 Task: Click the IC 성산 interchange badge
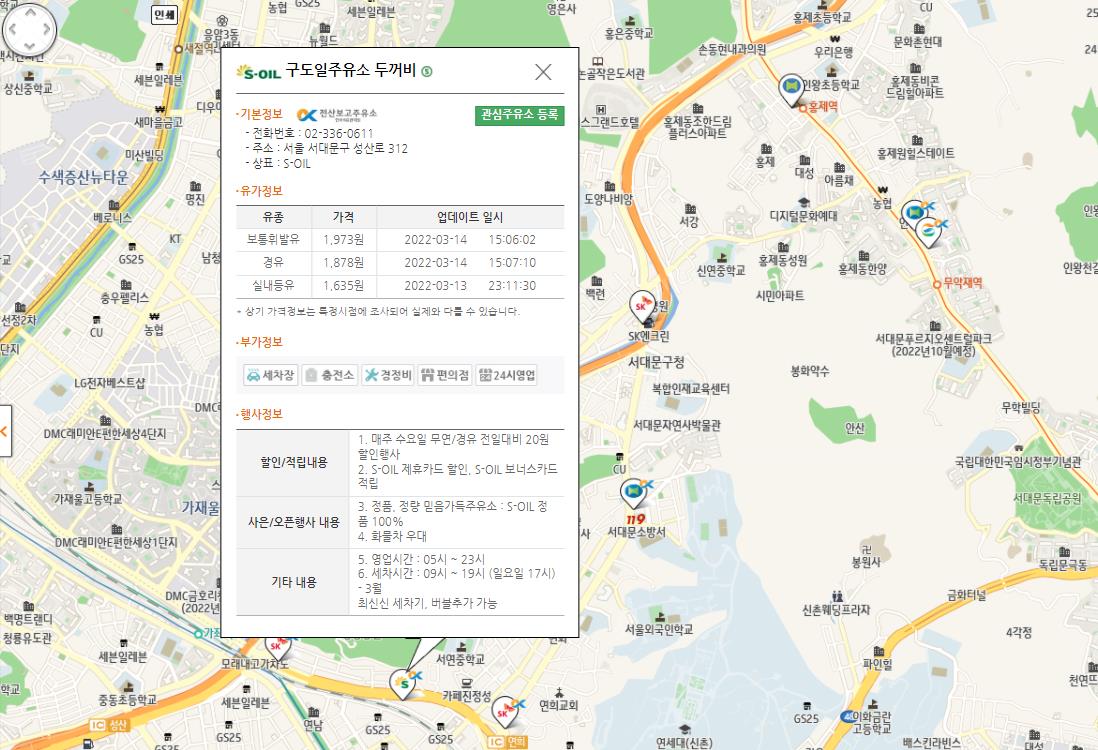tap(109, 725)
